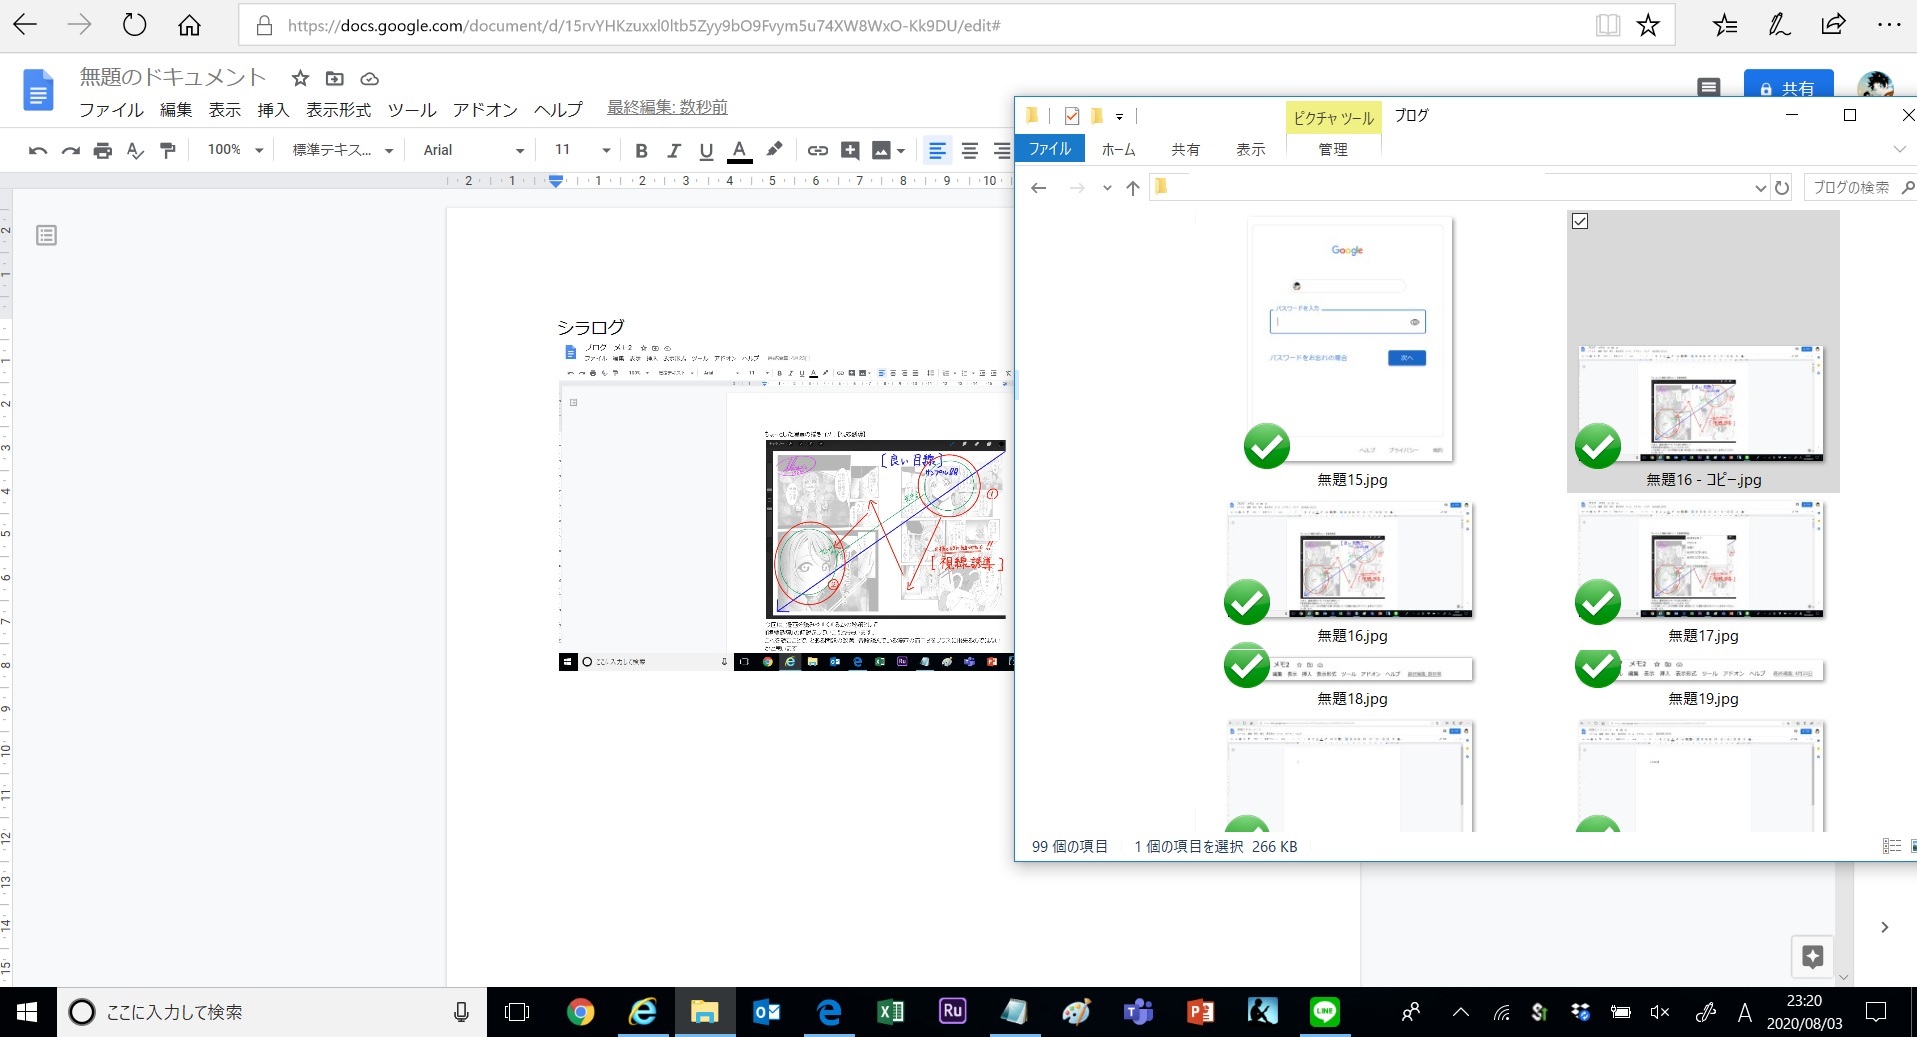Move the document with the folder icon
The height and width of the screenshot is (1037, 1917).
point(335,78)
